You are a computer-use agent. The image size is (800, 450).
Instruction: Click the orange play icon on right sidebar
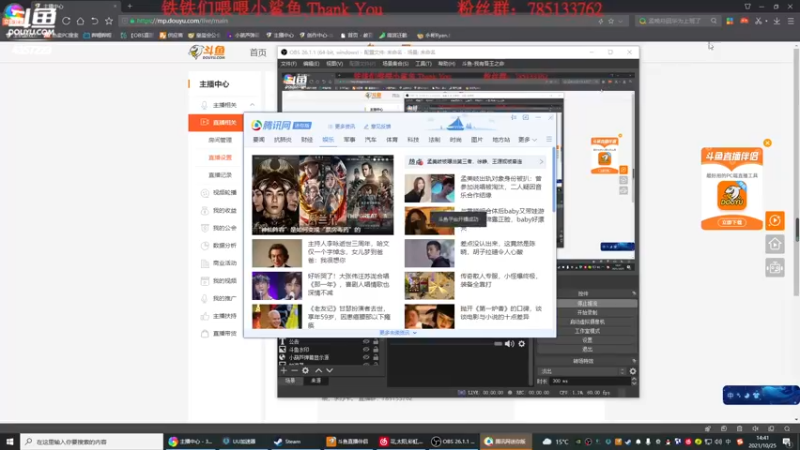point(774,220)
